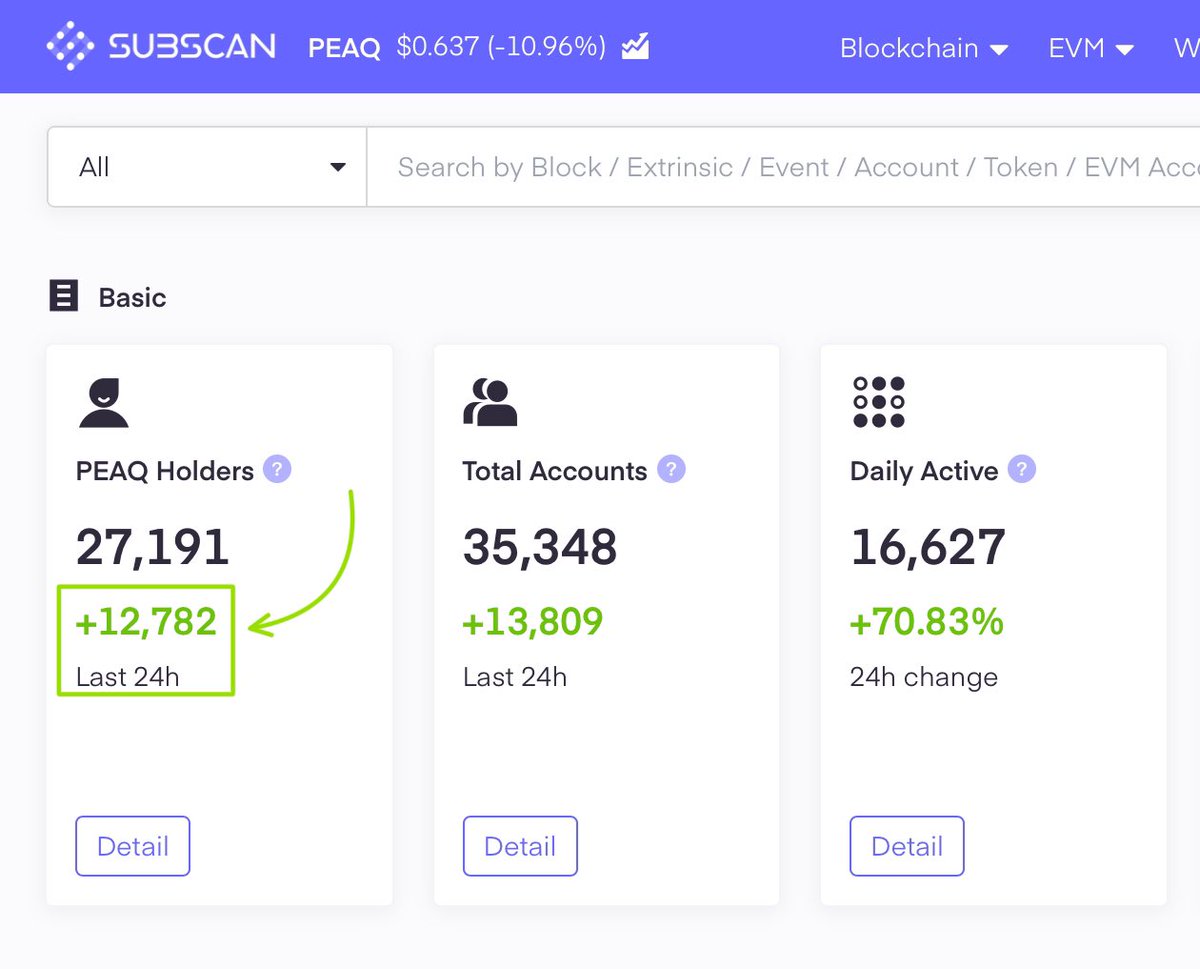Open Detail for Total Accounts
This screenshot has height=969, width=1200.
click(x=520, y=846)
